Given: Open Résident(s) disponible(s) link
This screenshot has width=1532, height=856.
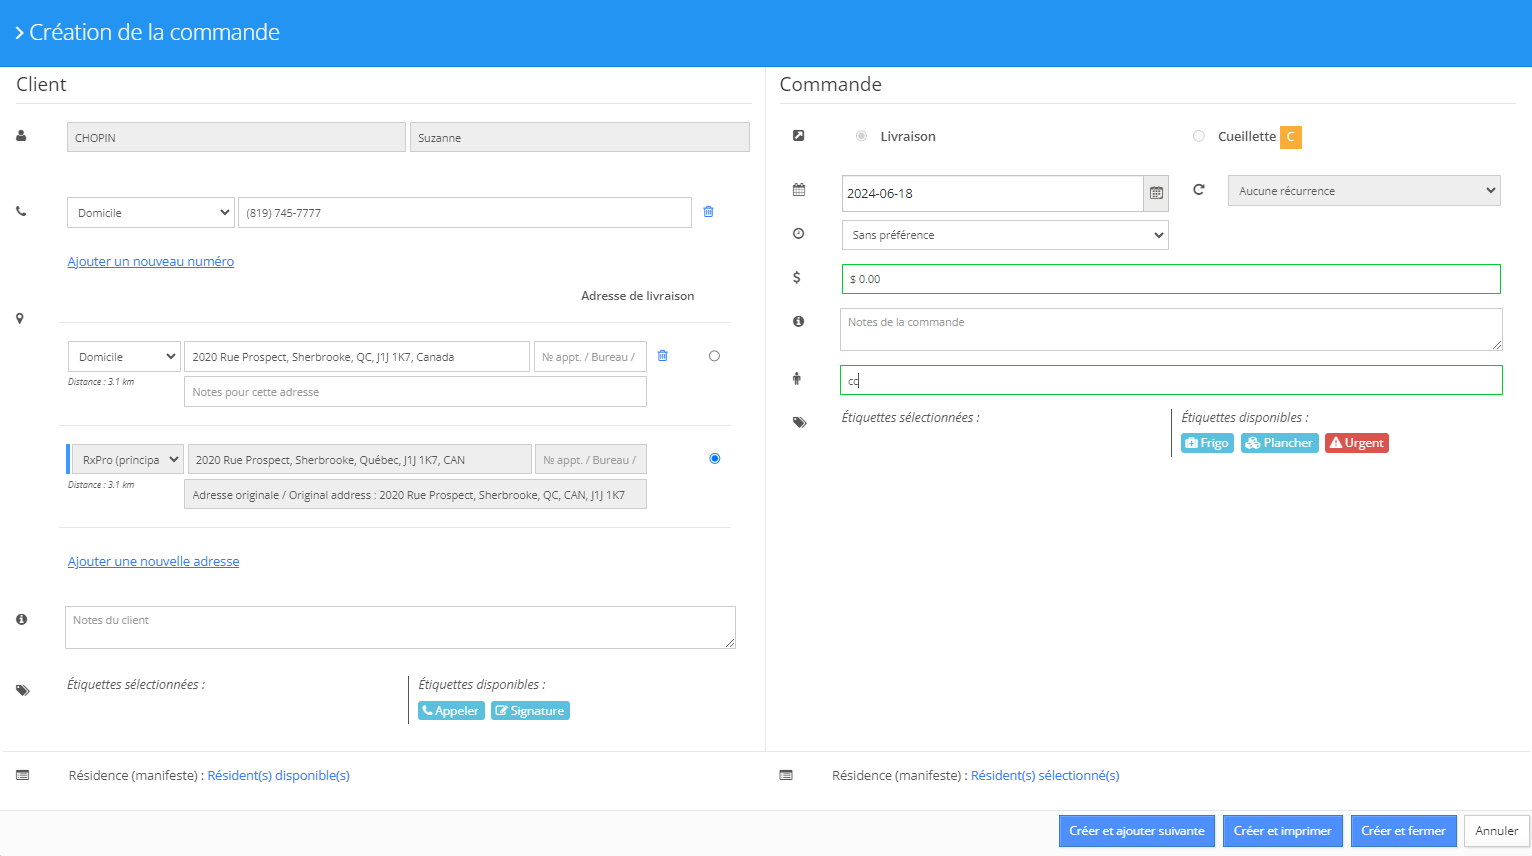Looking at the screenshot, I should [279, 775].
